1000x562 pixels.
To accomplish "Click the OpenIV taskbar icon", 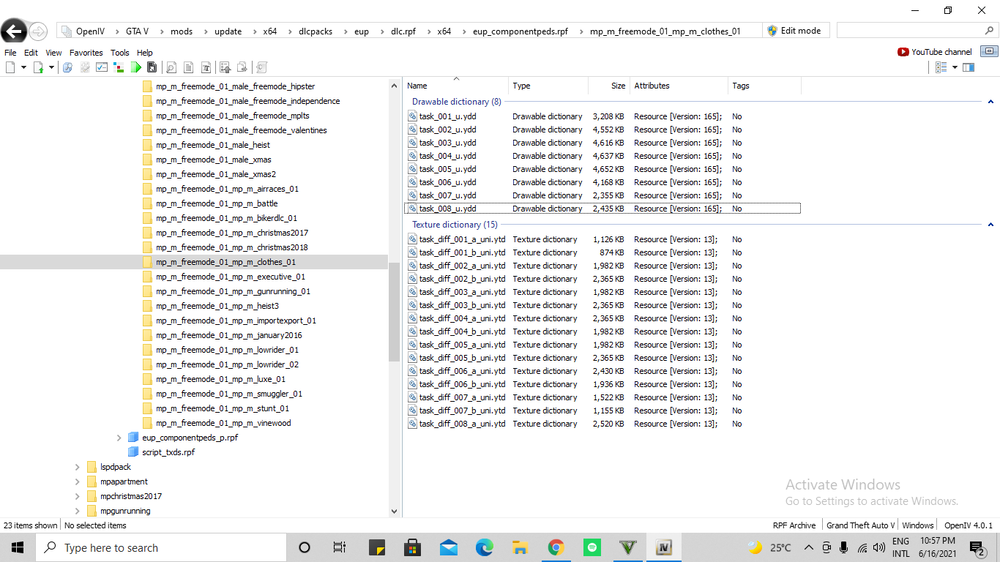I will point(663,547).
